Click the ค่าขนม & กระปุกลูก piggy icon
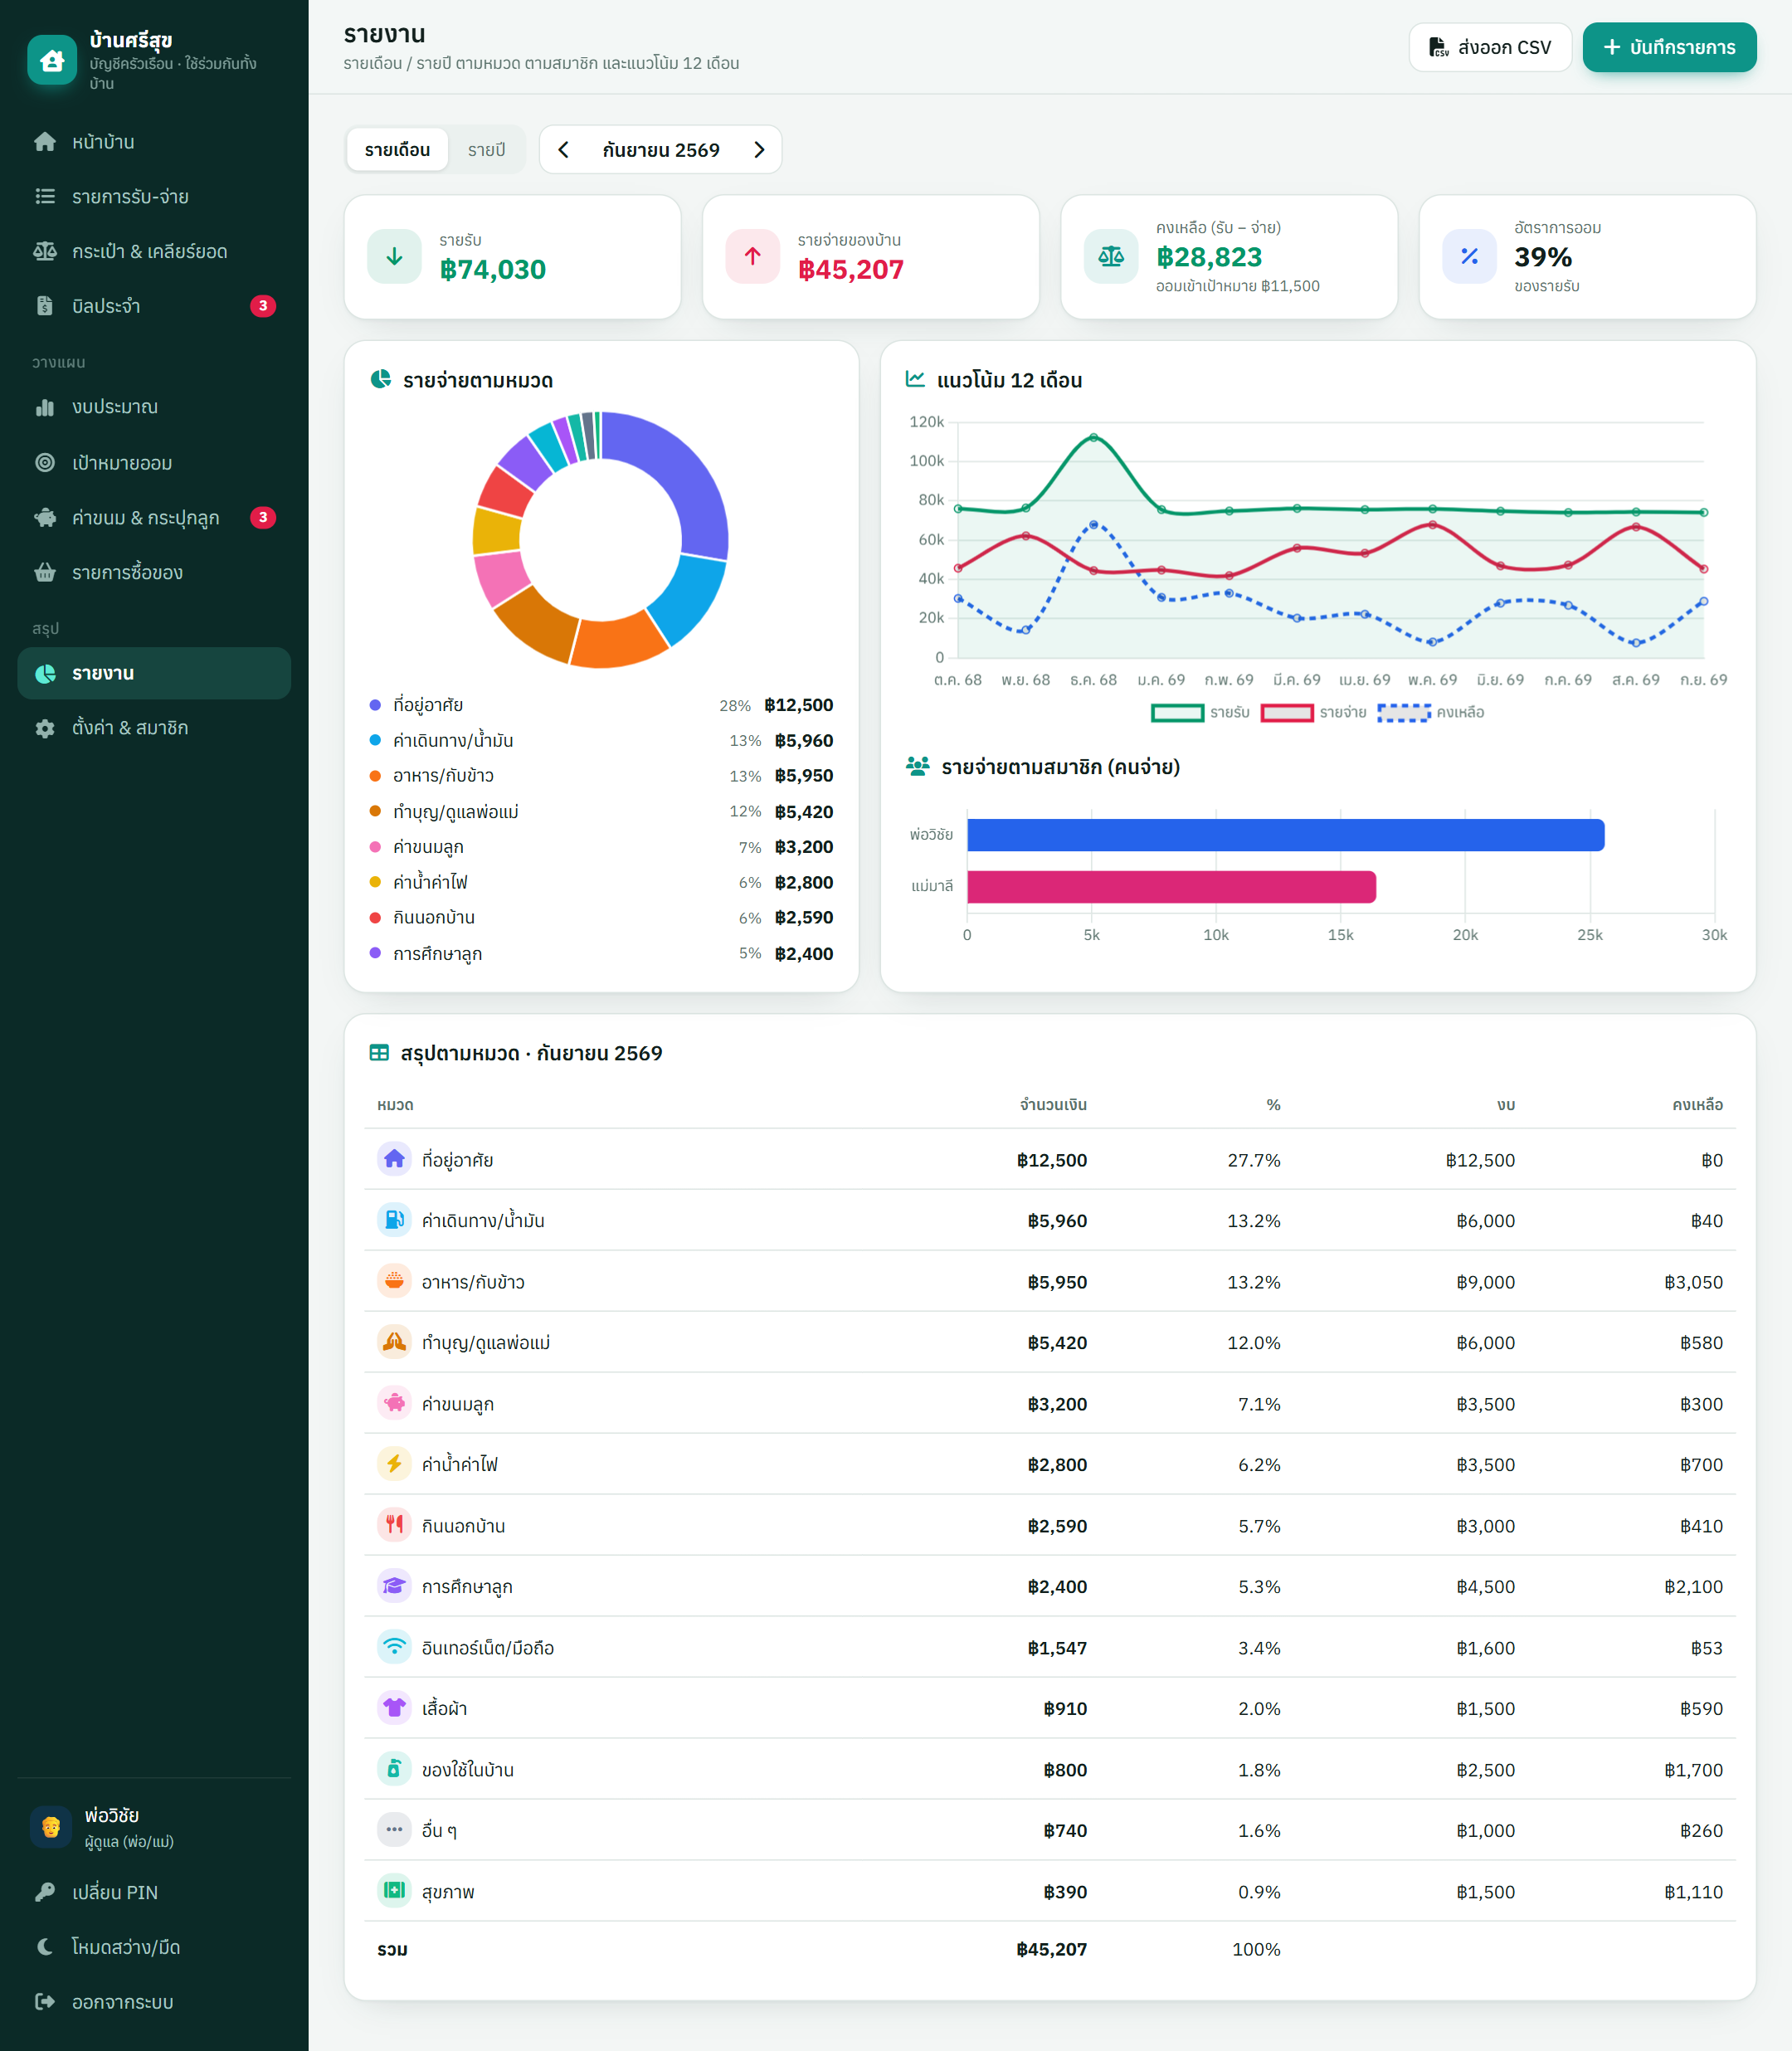The height and width of the screenshot is (2051, 1792). (x=45, y=518)
